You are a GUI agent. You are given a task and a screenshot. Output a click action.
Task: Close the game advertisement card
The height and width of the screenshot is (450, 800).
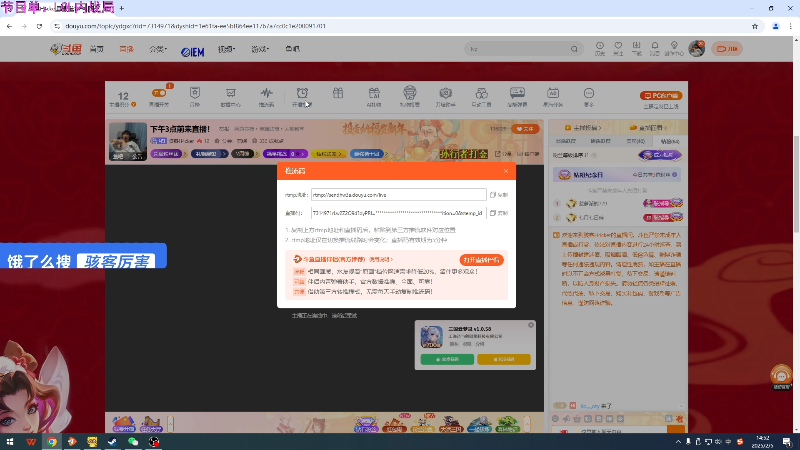(531, 325)
